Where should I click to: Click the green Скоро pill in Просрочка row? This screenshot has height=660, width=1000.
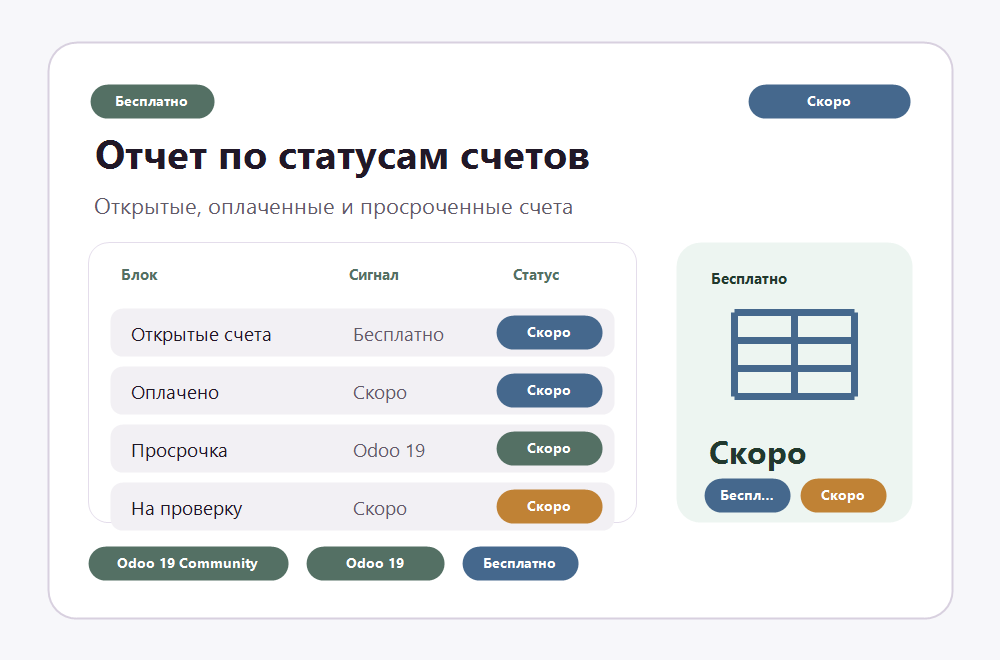(549, 448)
